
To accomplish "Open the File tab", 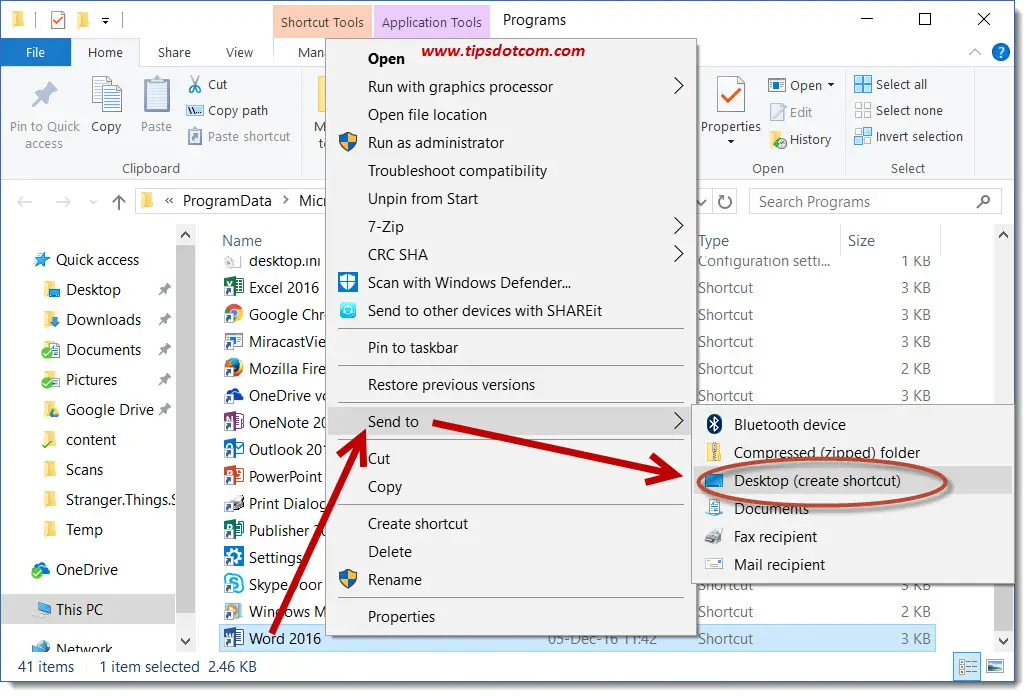I will coord(35,52).
